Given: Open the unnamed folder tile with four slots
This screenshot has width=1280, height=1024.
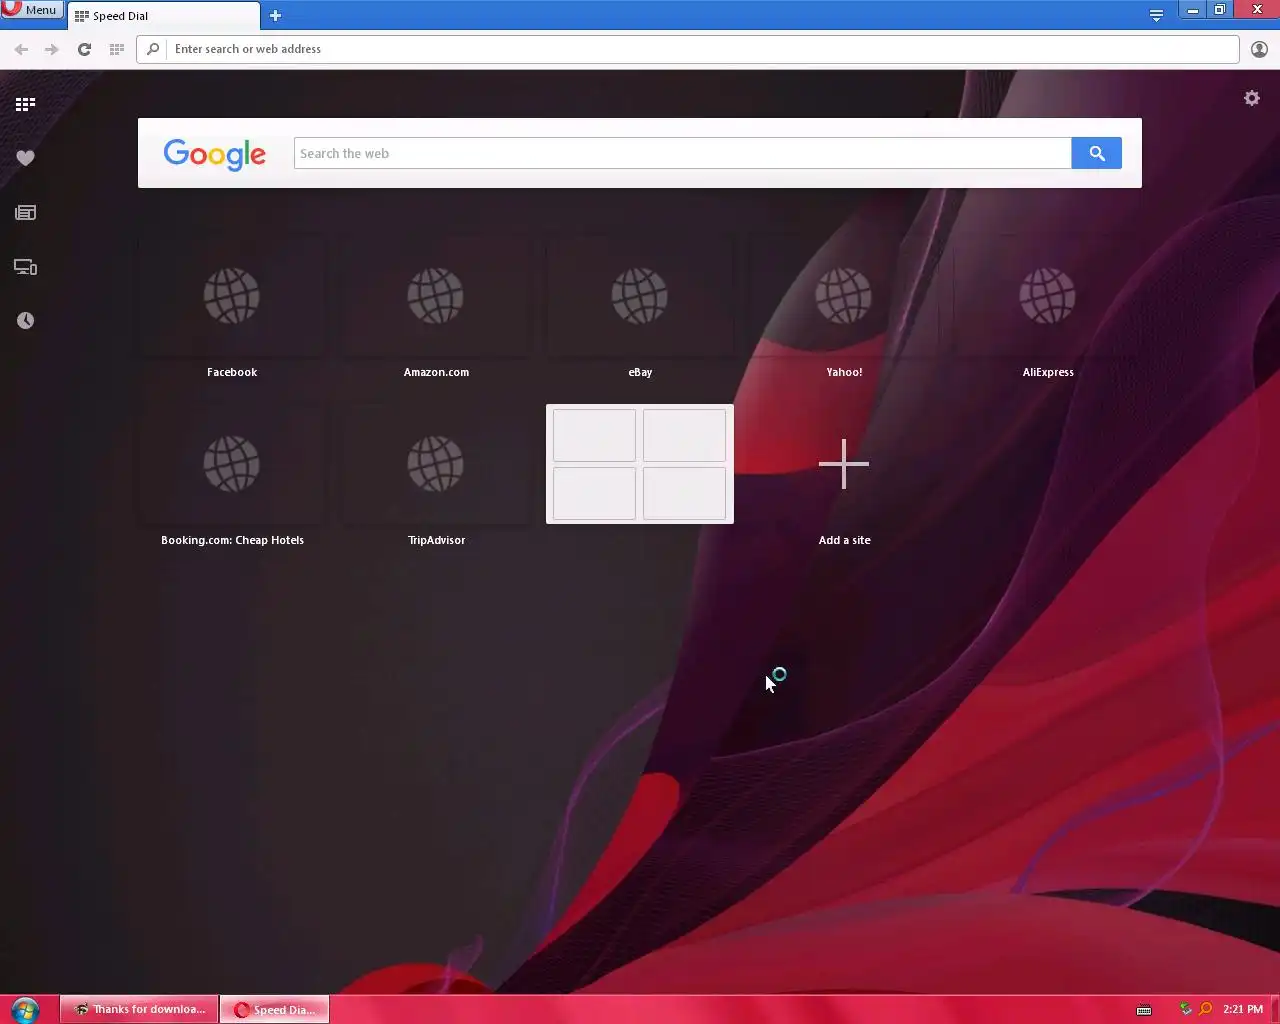Looking at the screenshot, I should (640, 464).
